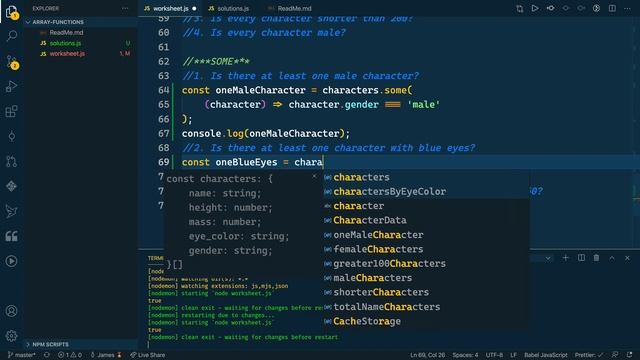Image resolution: width=640 pixels, height=360 pixels.
Task: Click the Ln 69, Col 26 indicator
Action: [x=427, y=355]
